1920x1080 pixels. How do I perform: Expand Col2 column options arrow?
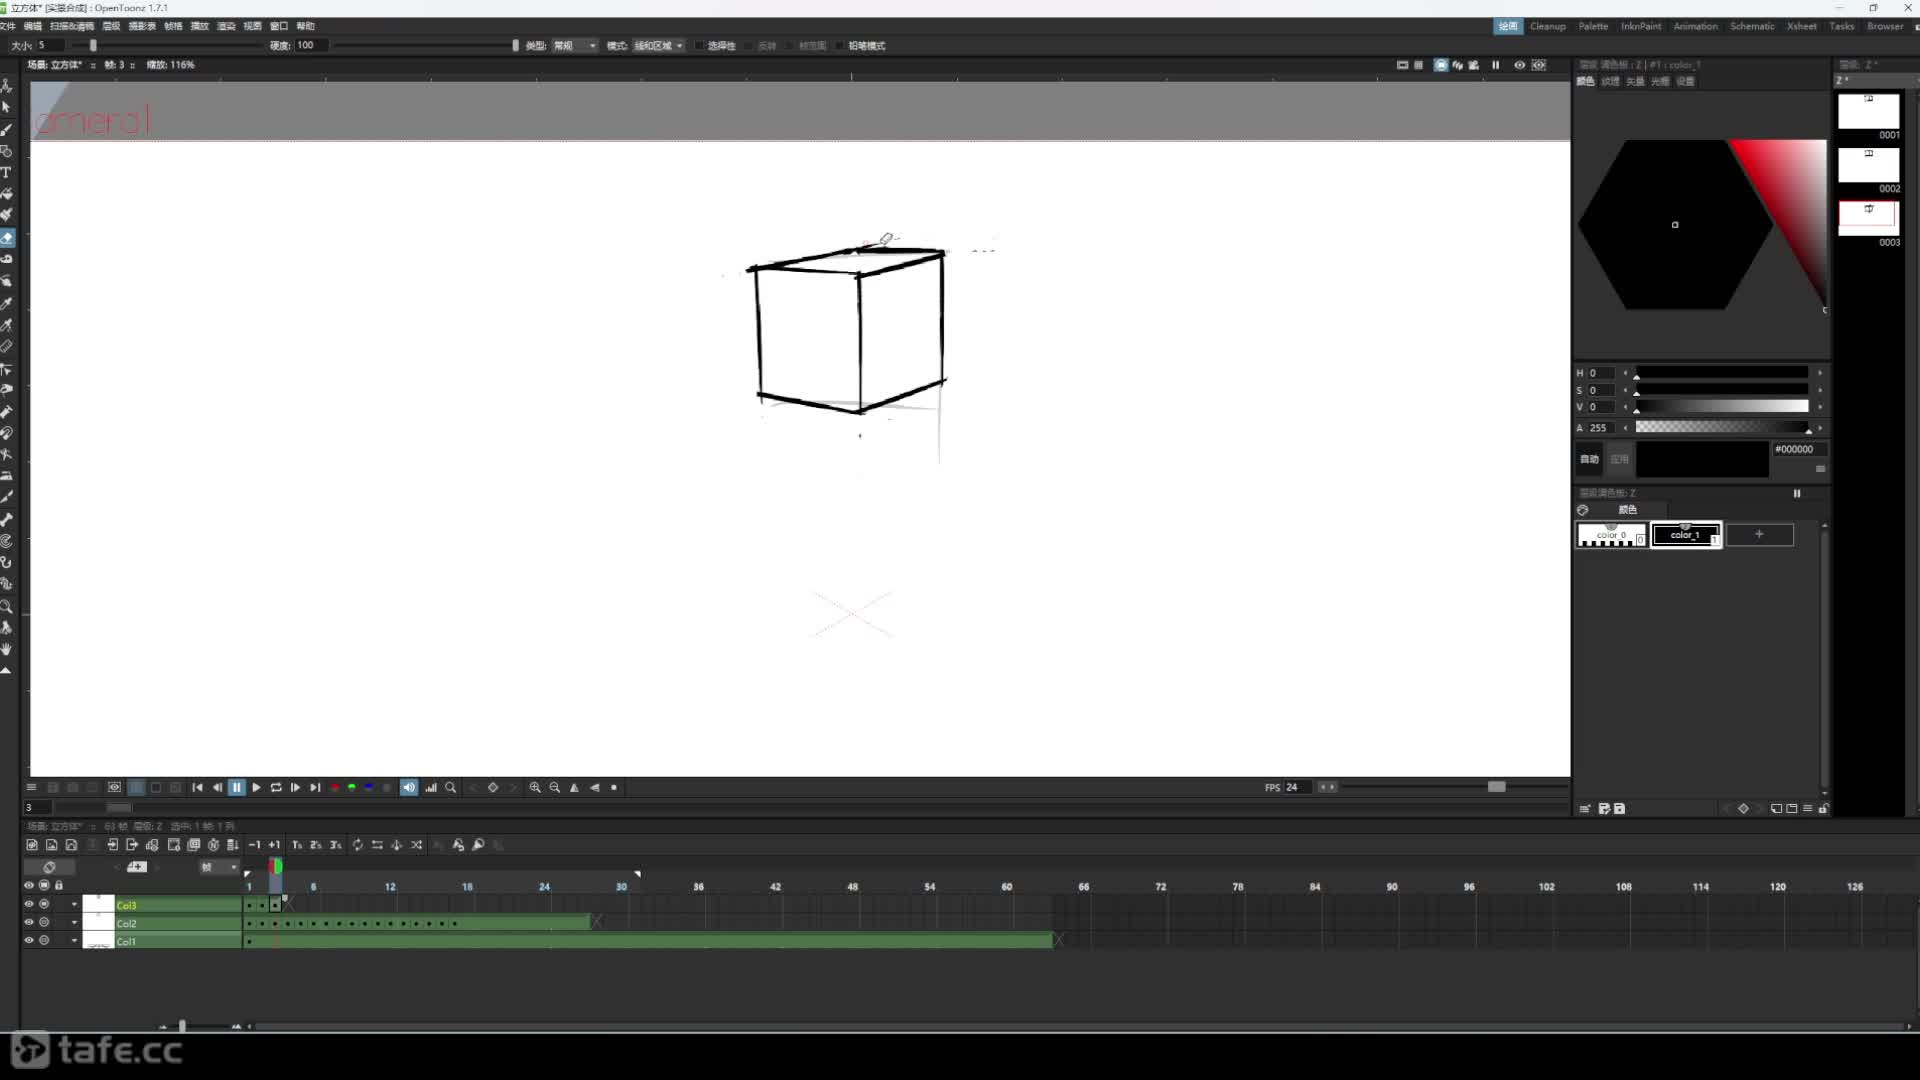74,922
